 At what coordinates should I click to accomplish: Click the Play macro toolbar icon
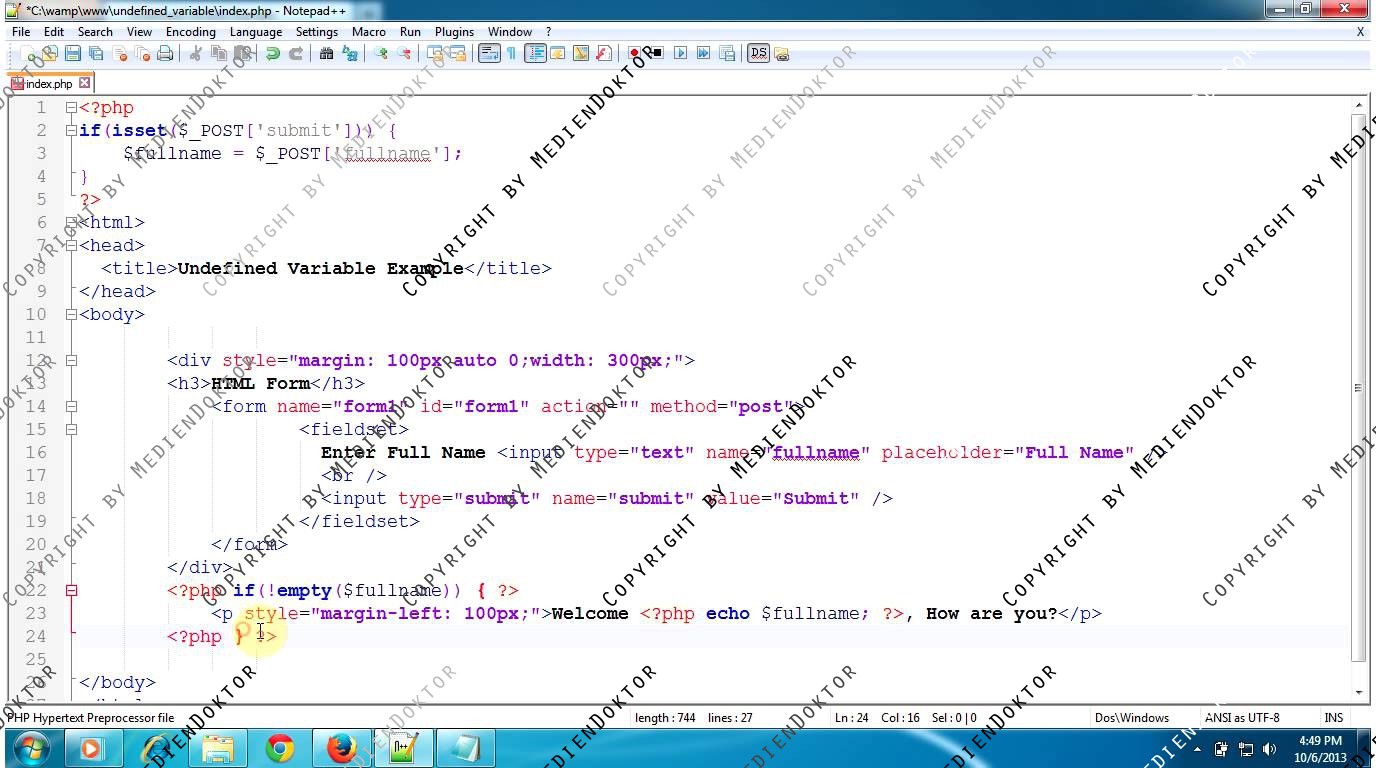click(680, 53)
